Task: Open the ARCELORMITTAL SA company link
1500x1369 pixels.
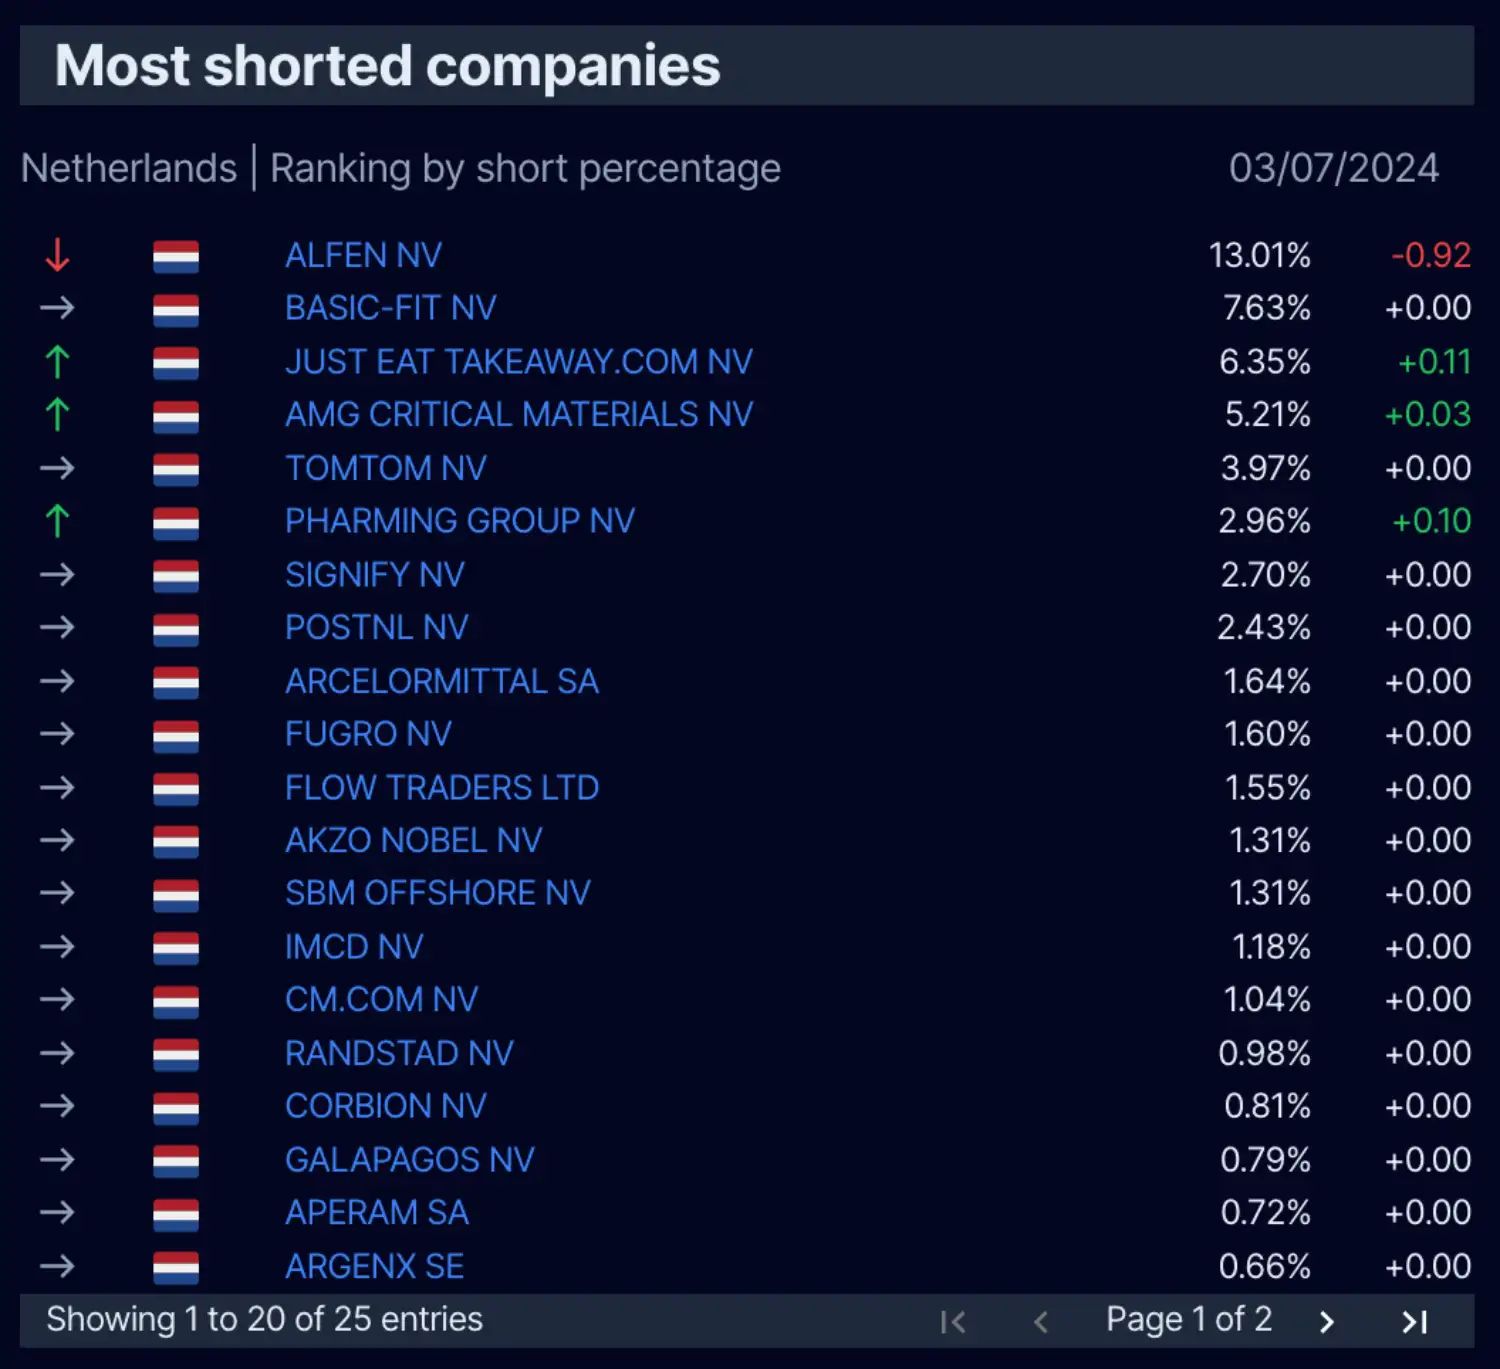Action: coord(442,681)
